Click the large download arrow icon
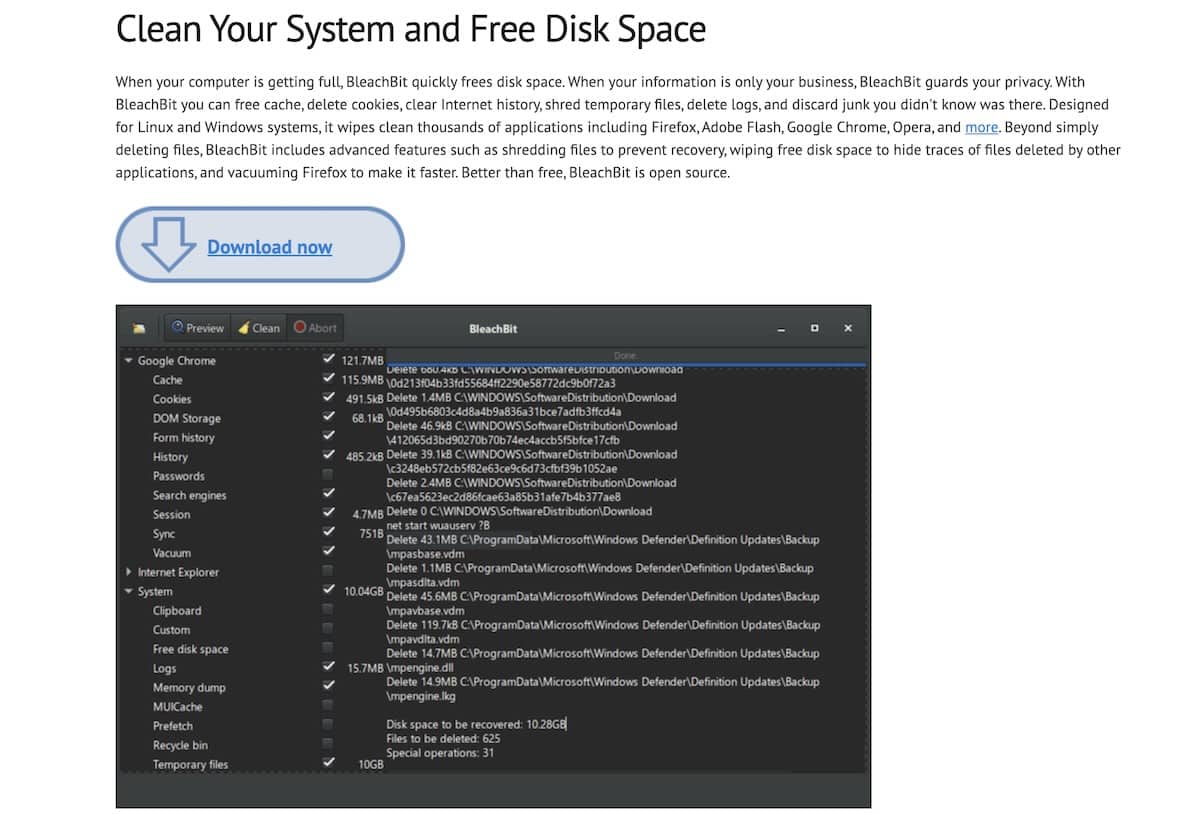 (168, 244)
